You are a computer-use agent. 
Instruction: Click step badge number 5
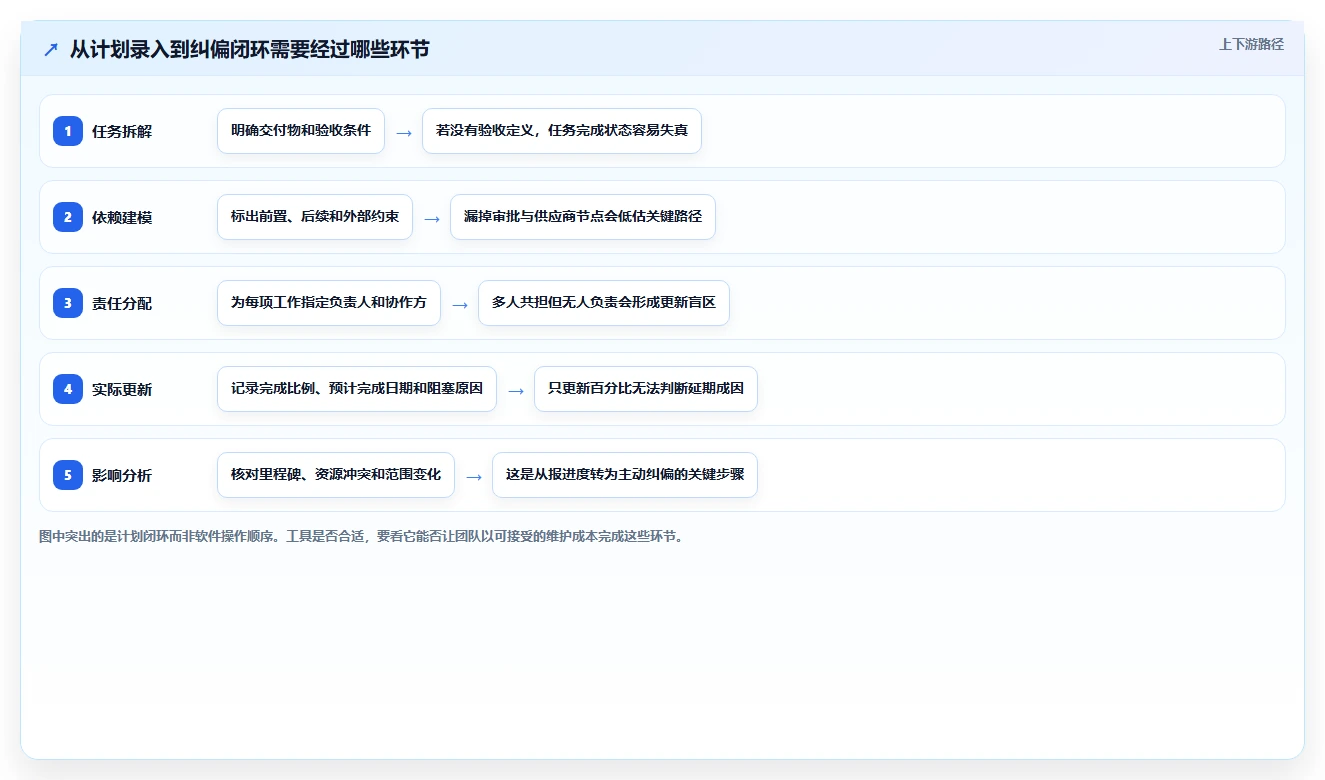[68, 475]
